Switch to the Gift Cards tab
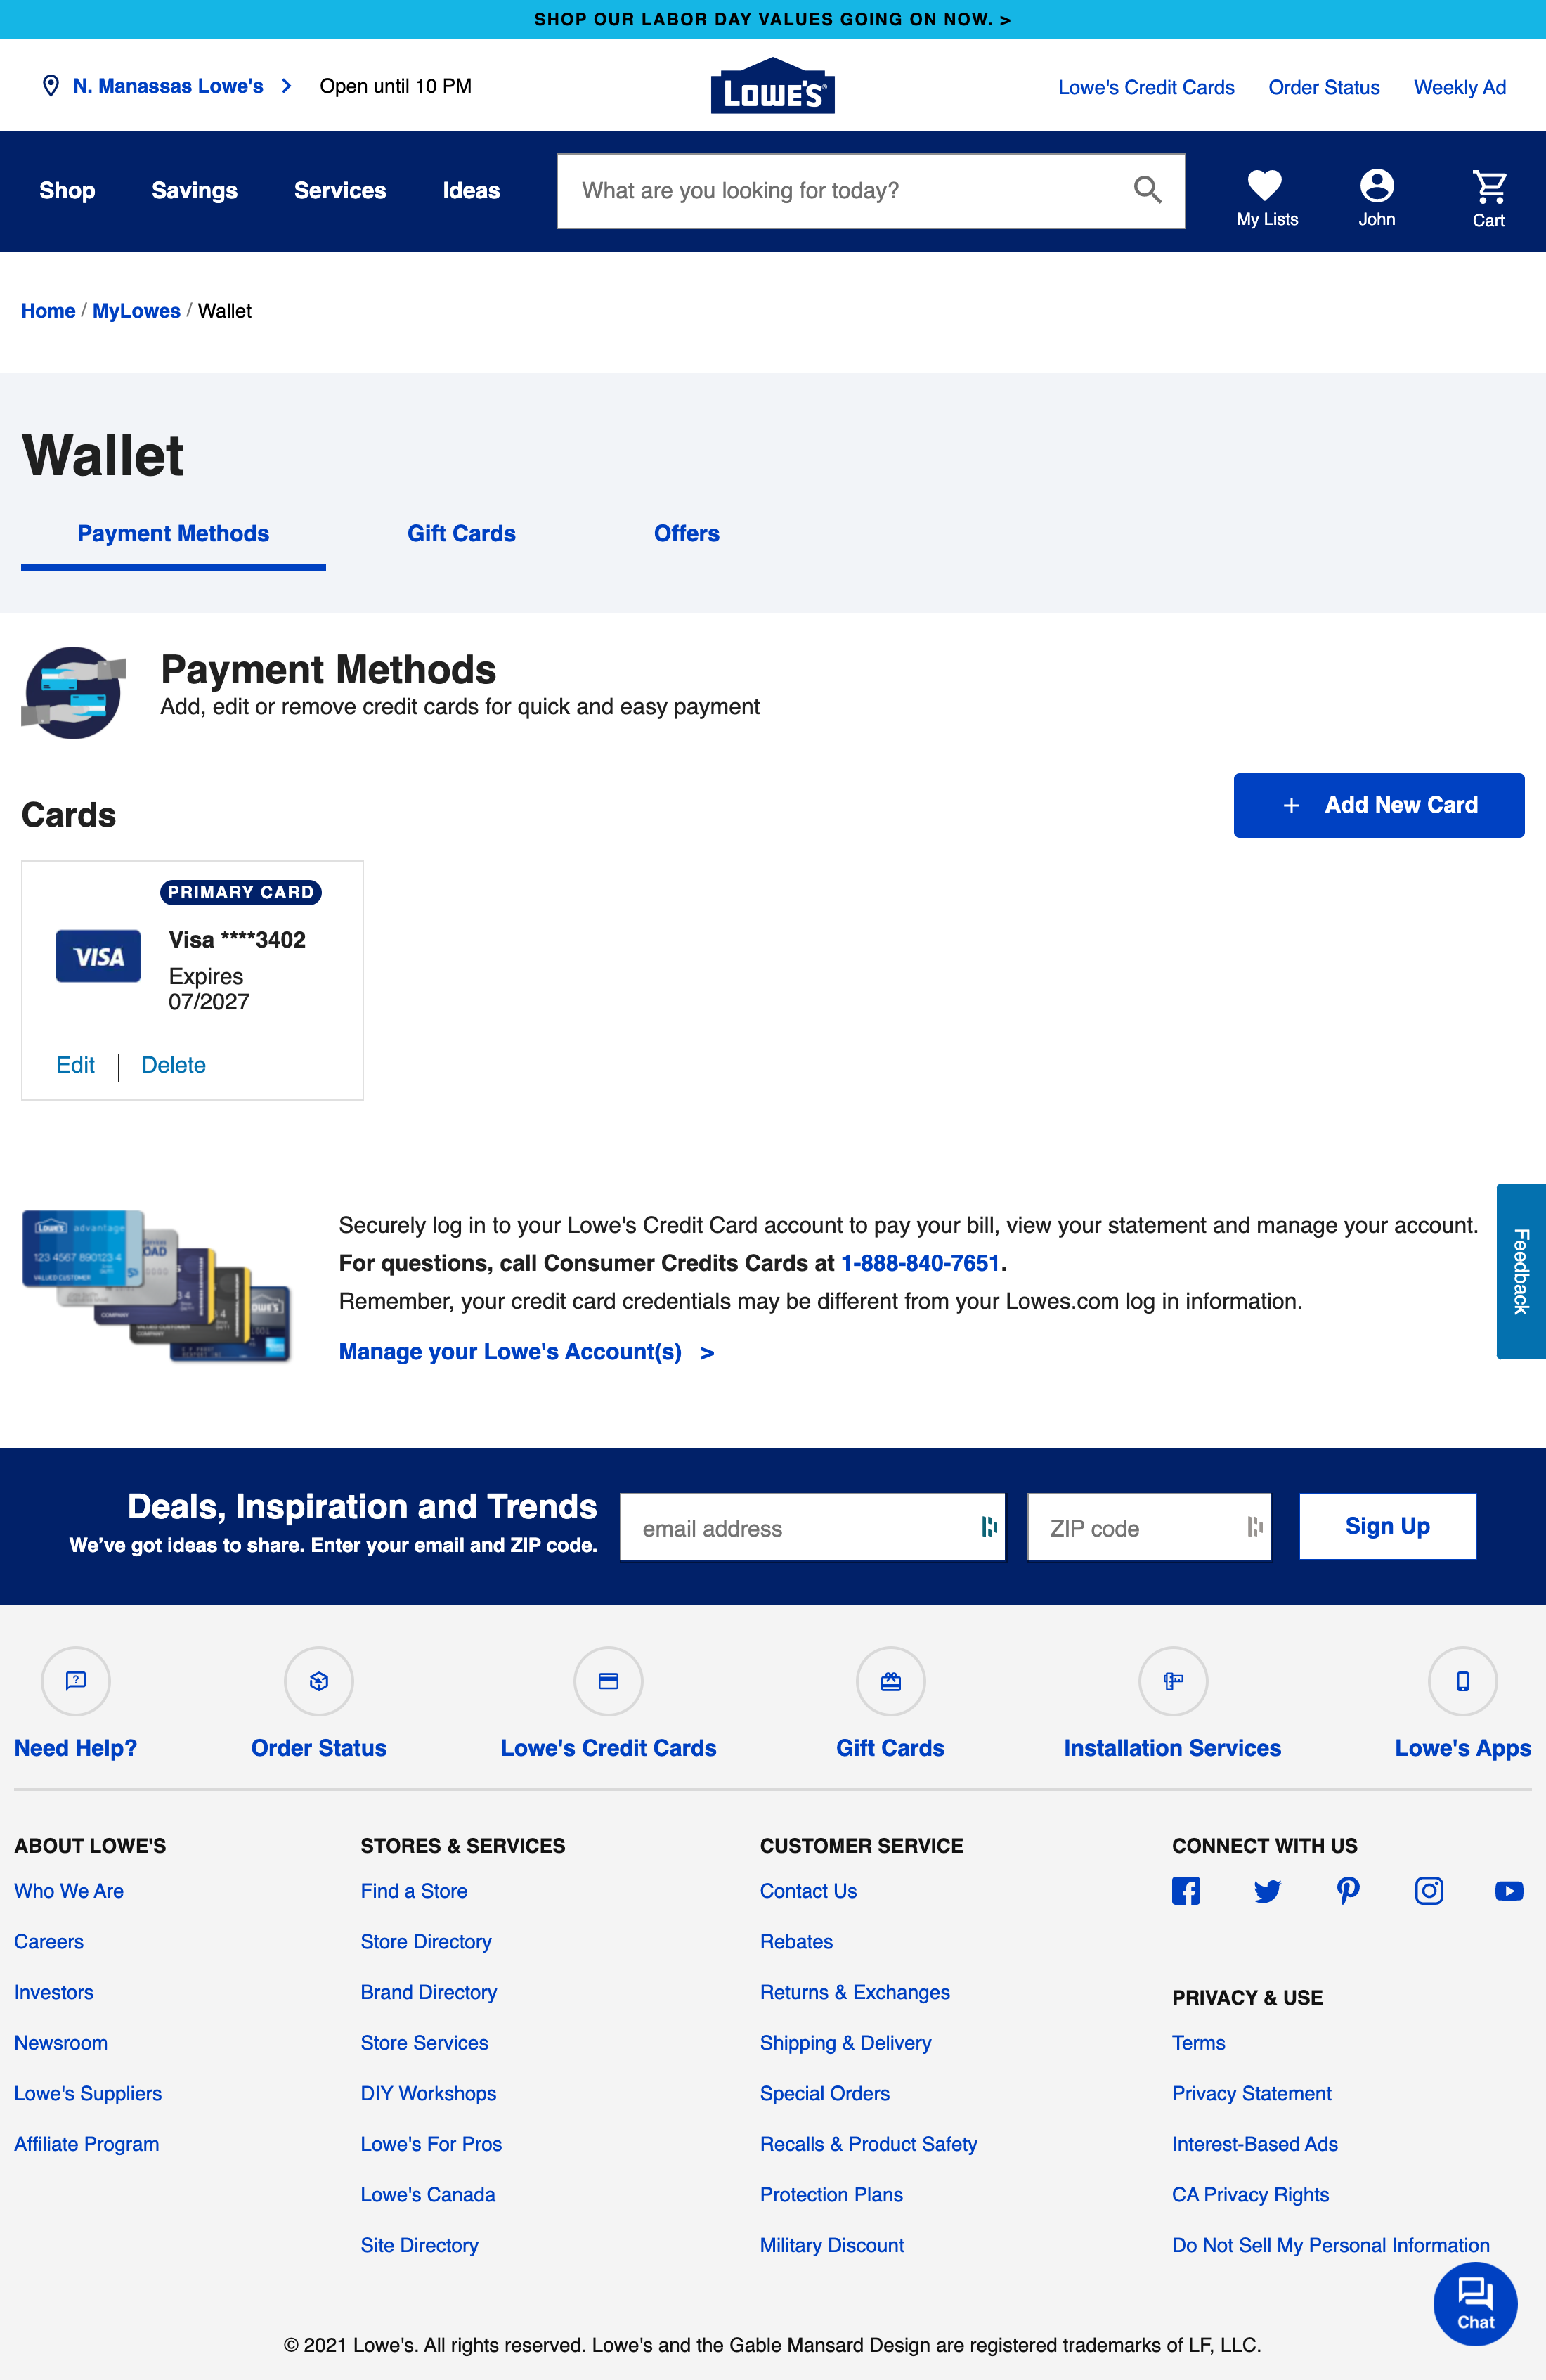The image size is (1546, 2380). pos(461,533)
